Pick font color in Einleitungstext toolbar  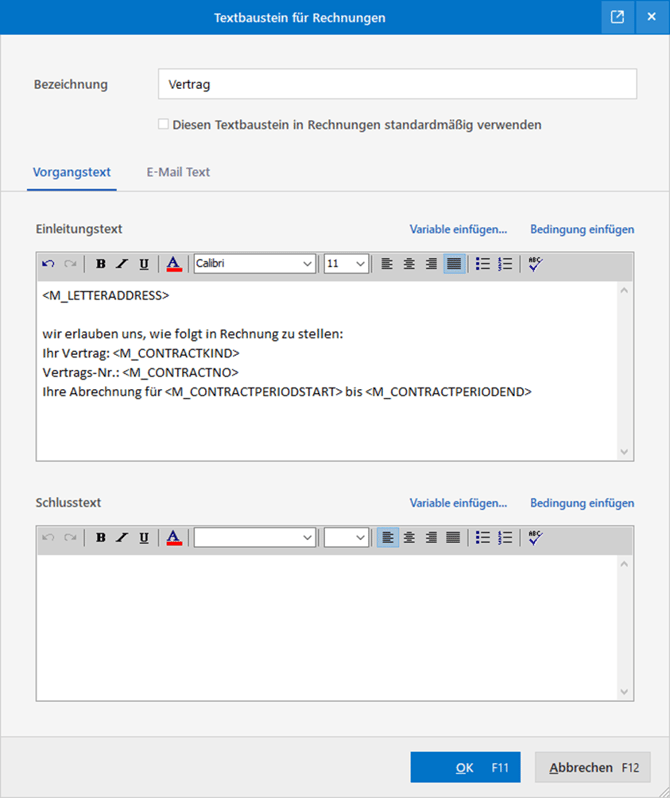[173, 264]
